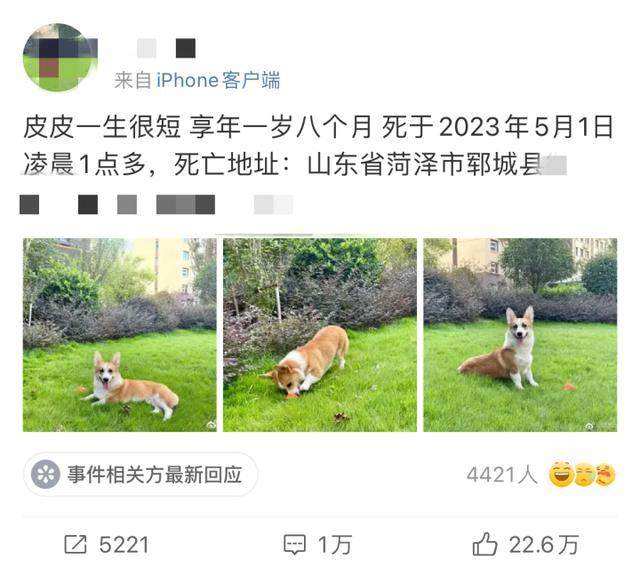Tap the 1万 comment count
This screenshot has height=566, width=640.
(335, 545)
